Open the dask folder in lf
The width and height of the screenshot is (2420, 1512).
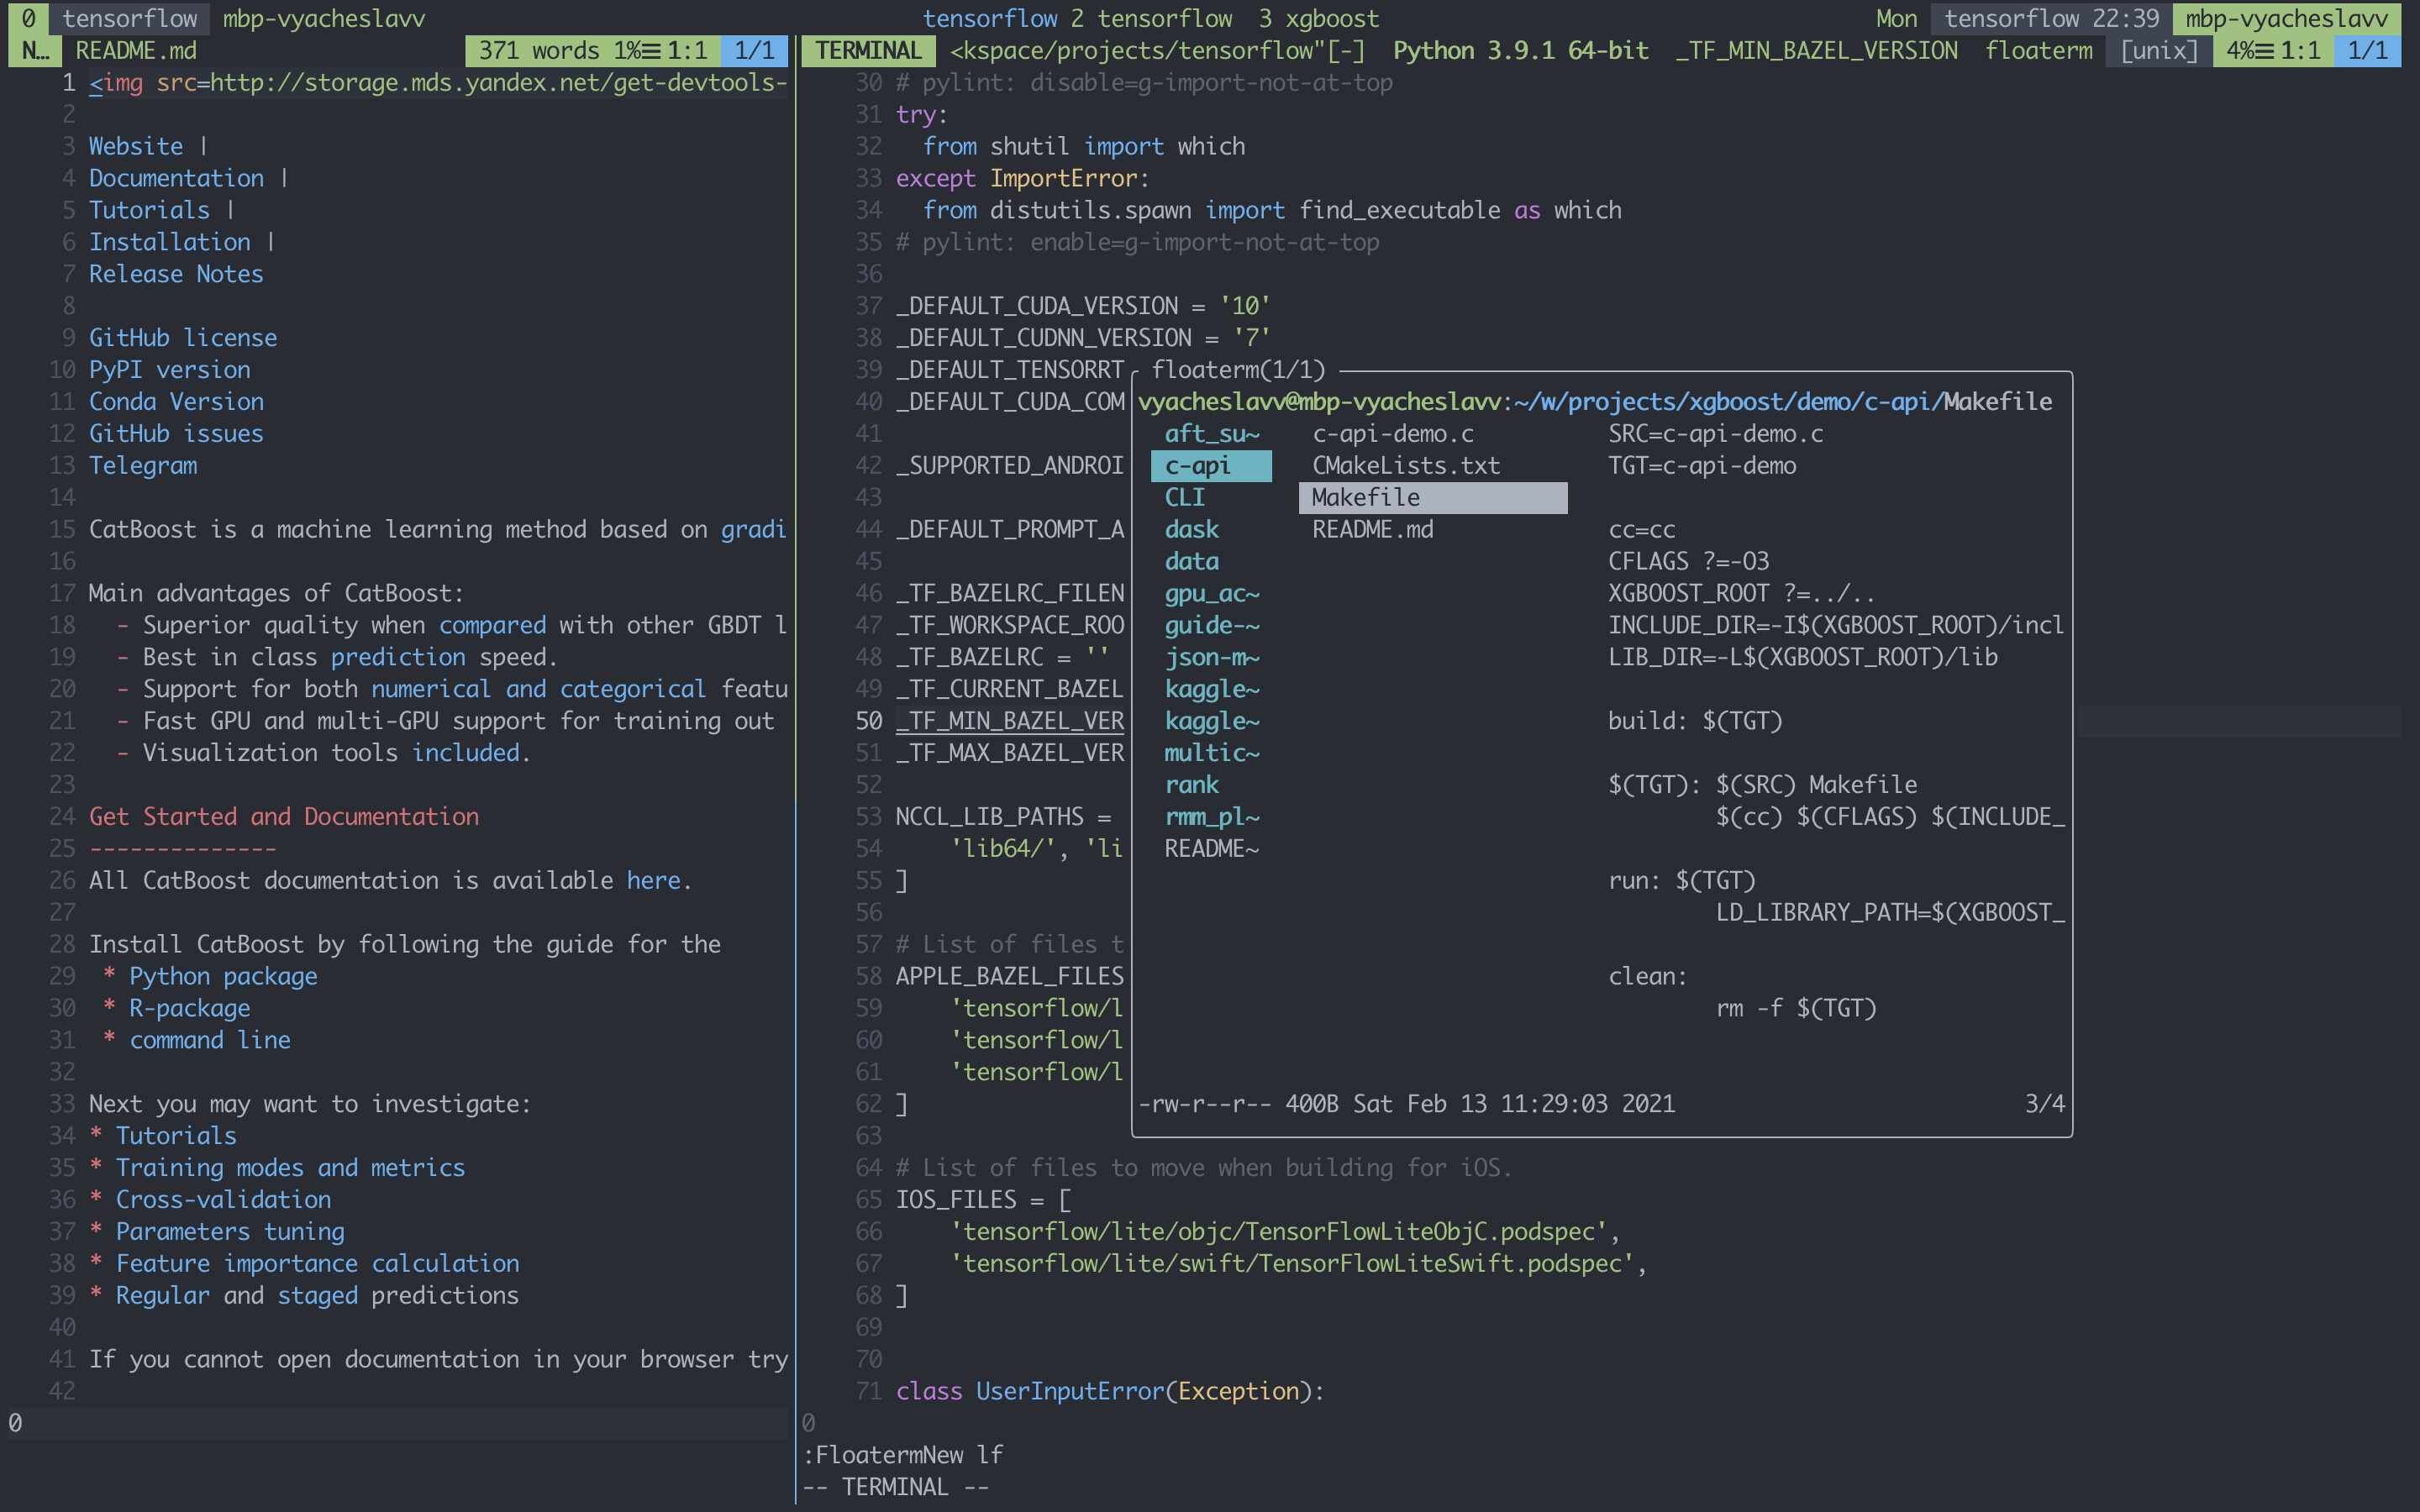click(1191, 529)
